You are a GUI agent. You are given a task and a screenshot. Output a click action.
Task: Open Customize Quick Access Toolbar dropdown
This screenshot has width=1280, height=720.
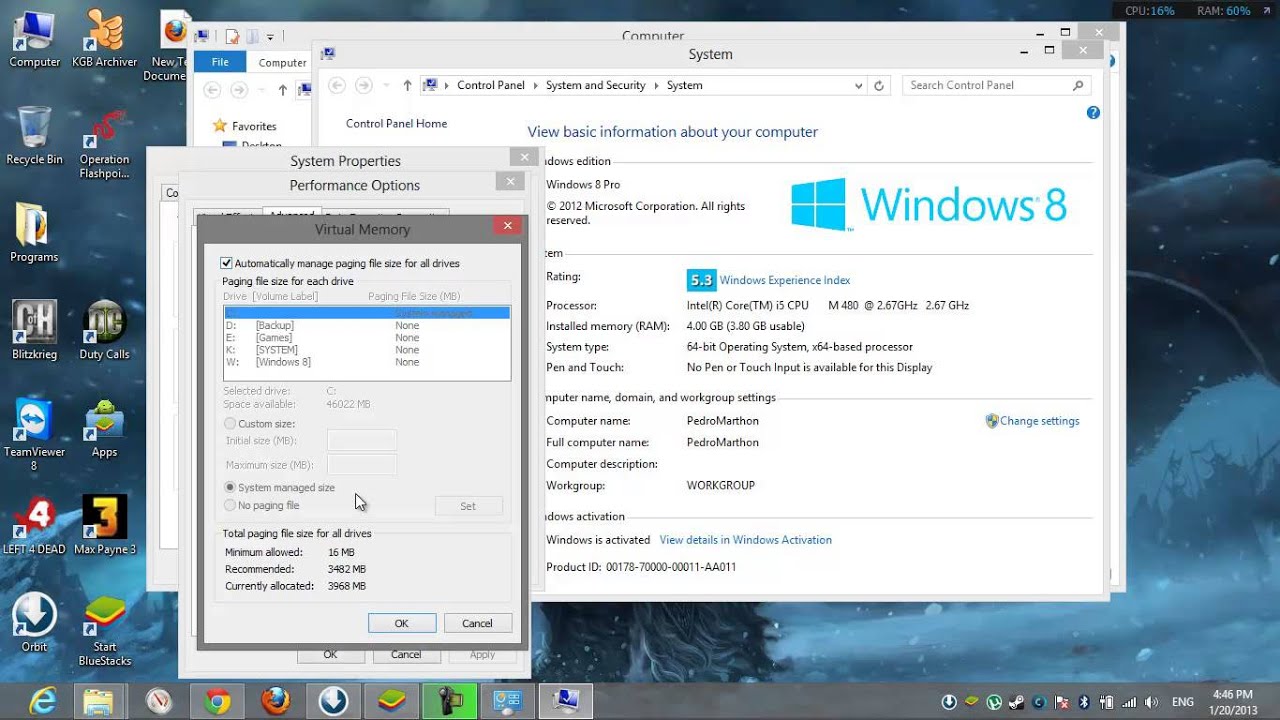tap(270, 37)
